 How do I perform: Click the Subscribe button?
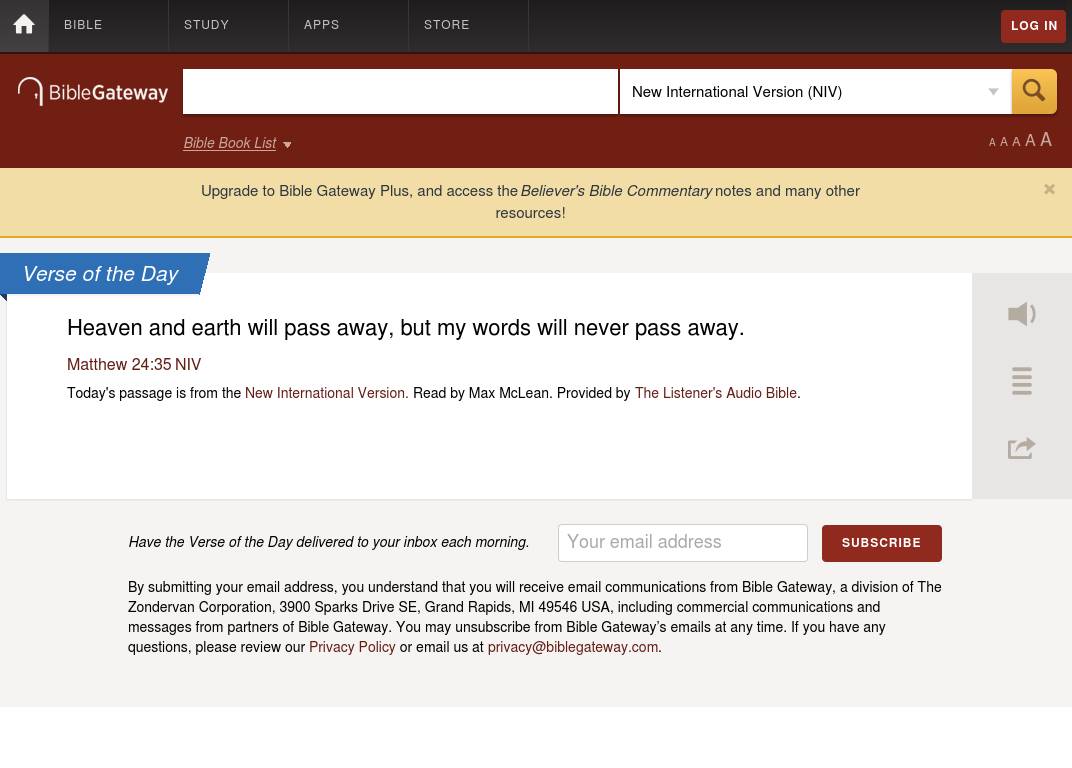(881, 543)
